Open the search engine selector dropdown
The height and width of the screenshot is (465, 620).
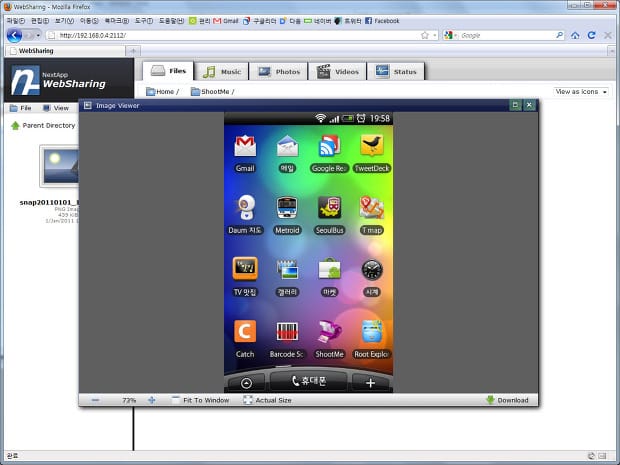coord(450,36)
